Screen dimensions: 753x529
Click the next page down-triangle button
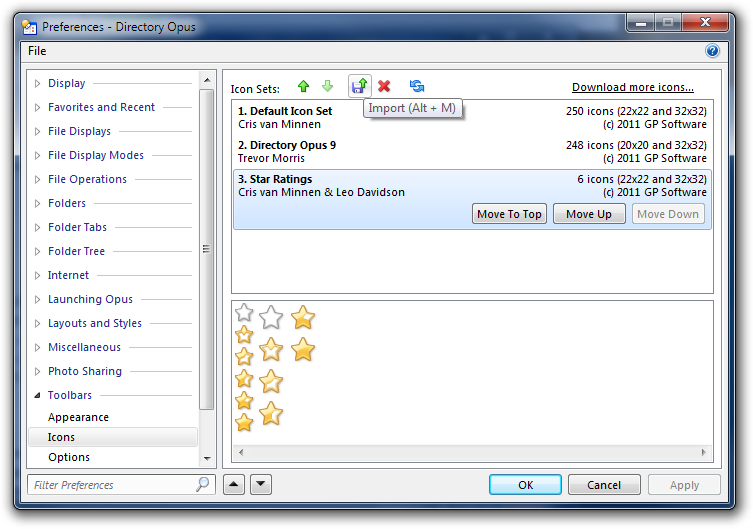point(261,484)
